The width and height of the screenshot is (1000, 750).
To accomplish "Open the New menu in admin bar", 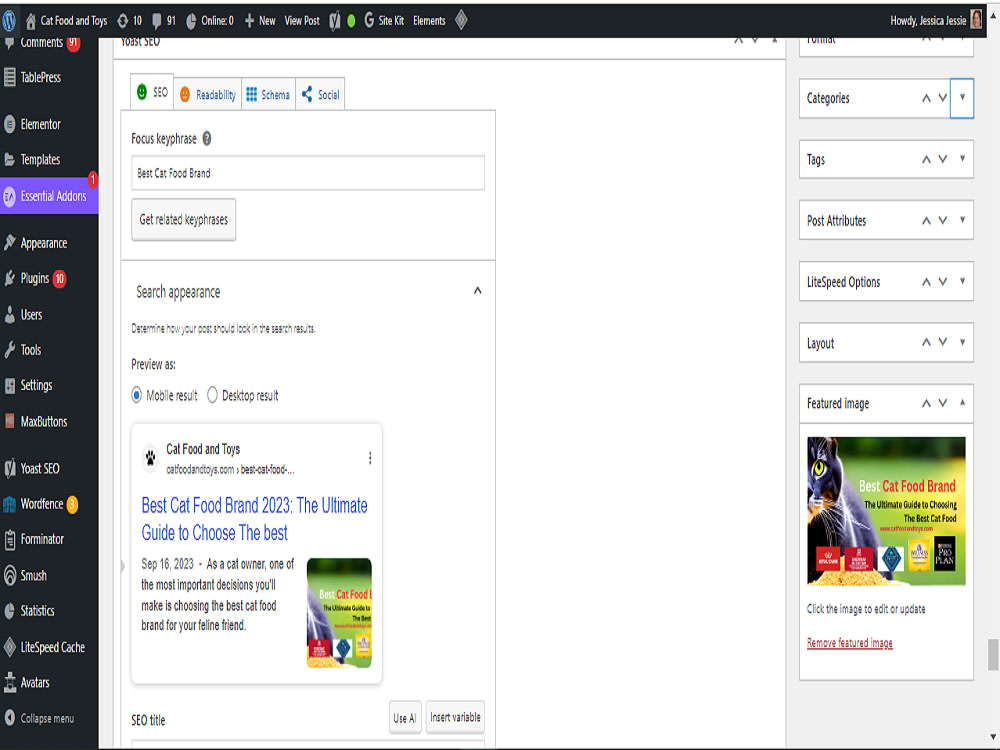I will 260,21.
